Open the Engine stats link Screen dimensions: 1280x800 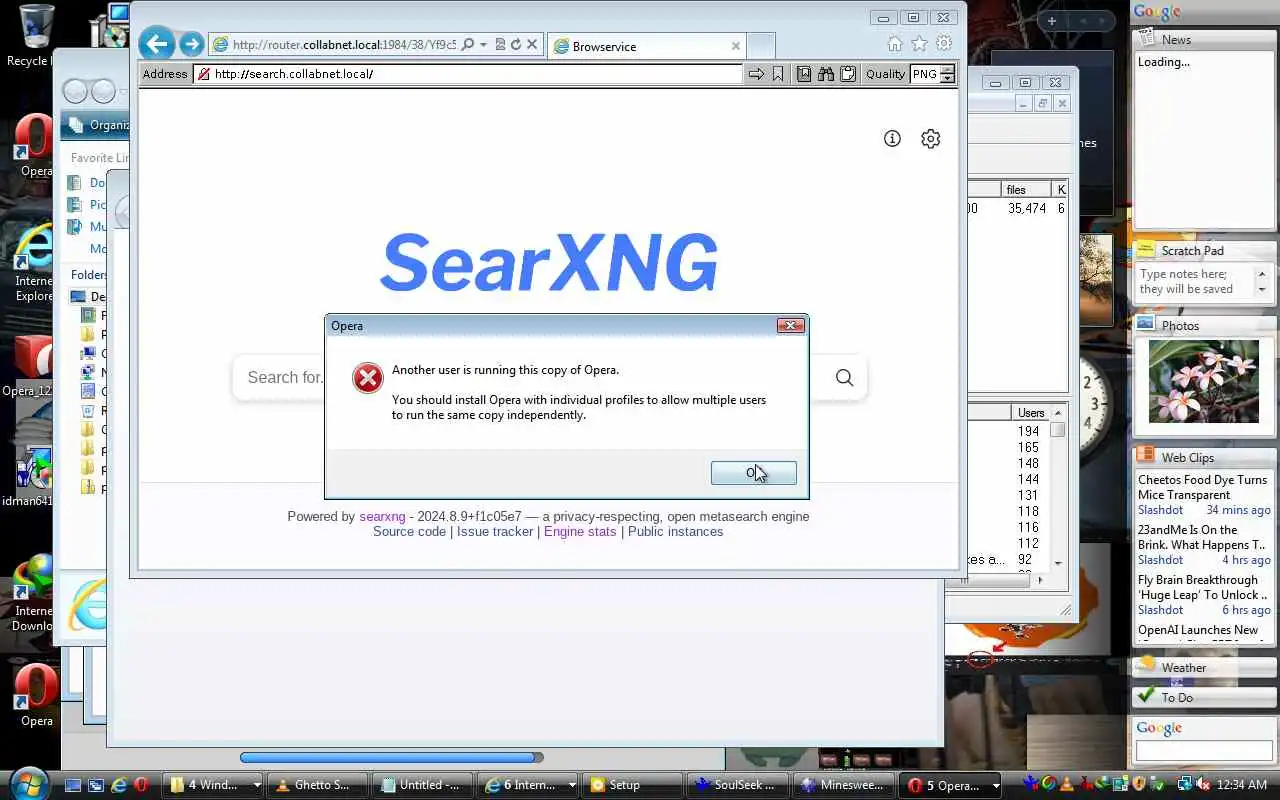pos(580,531)
